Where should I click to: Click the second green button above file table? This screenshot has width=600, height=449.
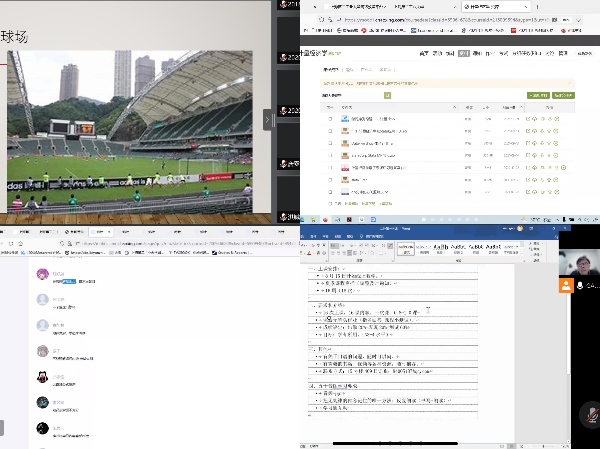coord(563,94)
